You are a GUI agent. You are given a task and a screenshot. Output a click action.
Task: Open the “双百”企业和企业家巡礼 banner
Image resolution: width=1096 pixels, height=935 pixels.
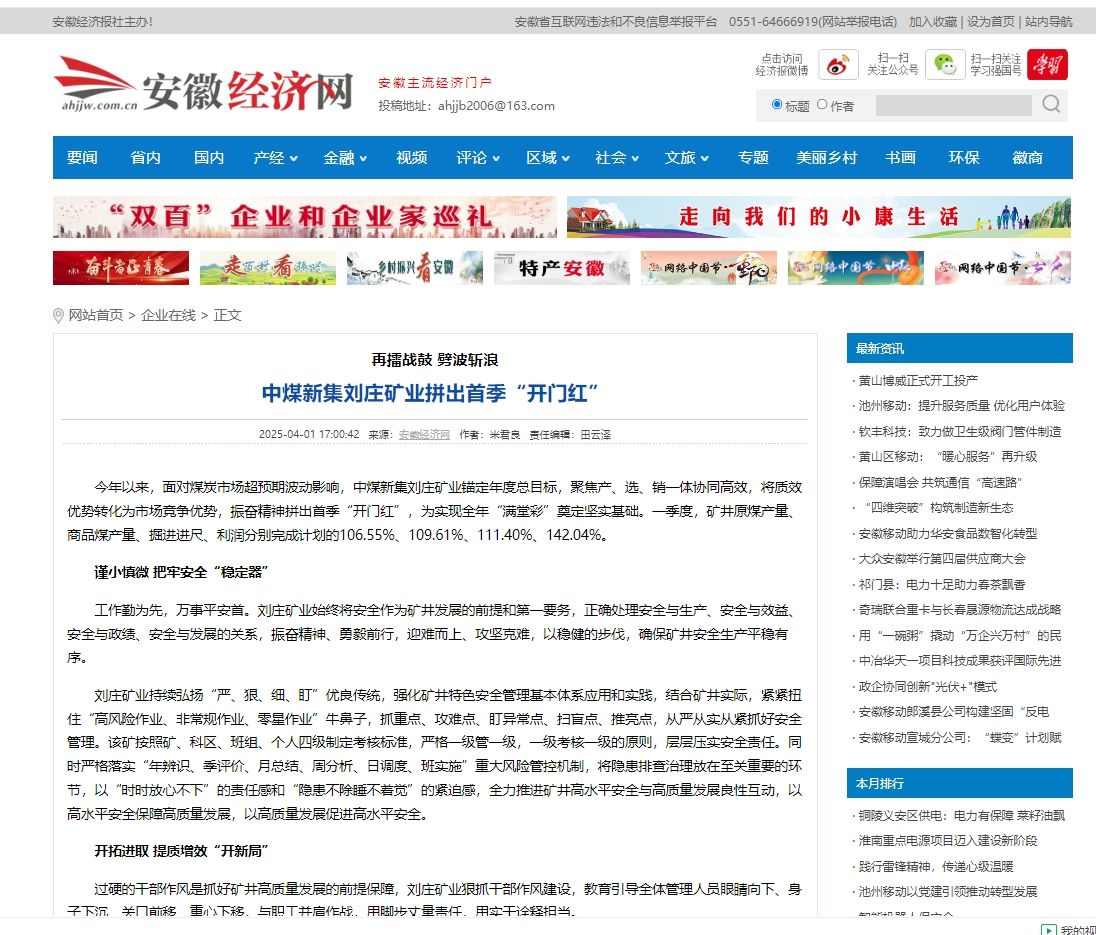305,217
